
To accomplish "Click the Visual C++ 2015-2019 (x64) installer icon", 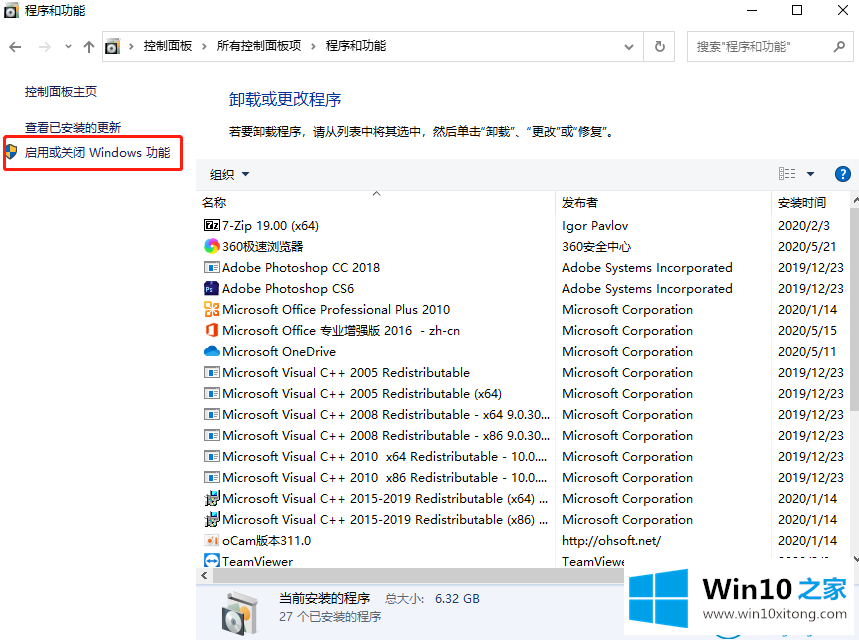I will click(x=211, y=499).
